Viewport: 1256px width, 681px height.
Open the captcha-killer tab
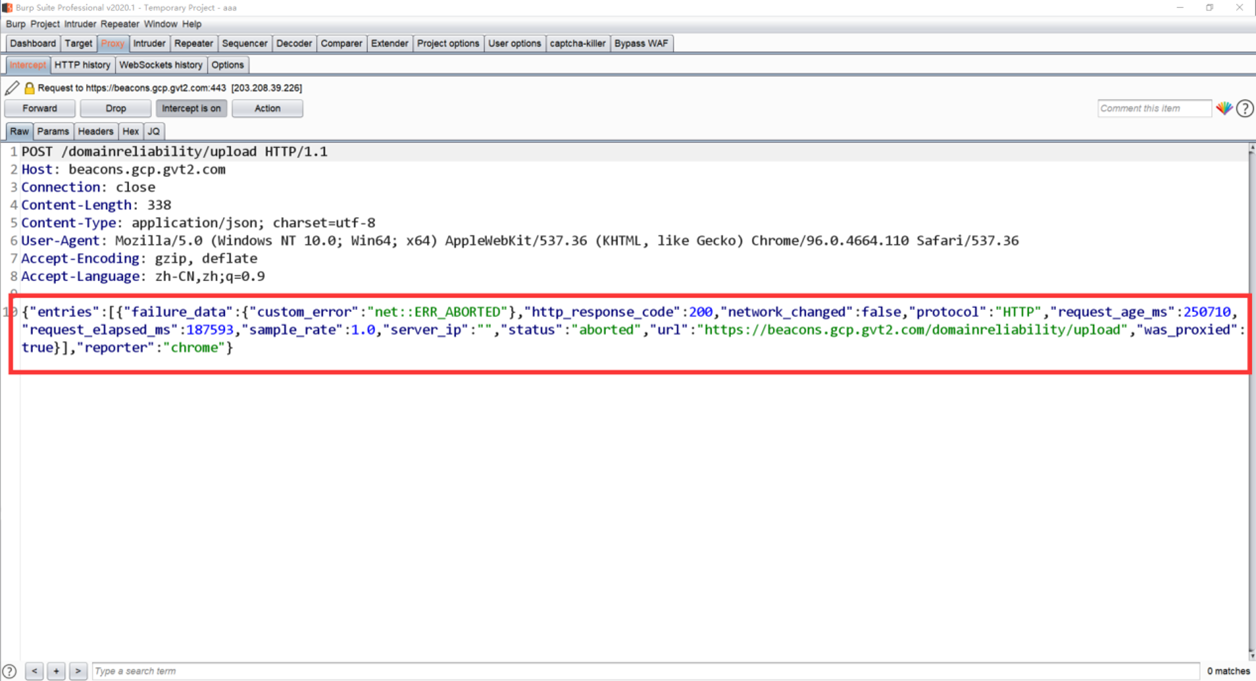click(578, 43)
